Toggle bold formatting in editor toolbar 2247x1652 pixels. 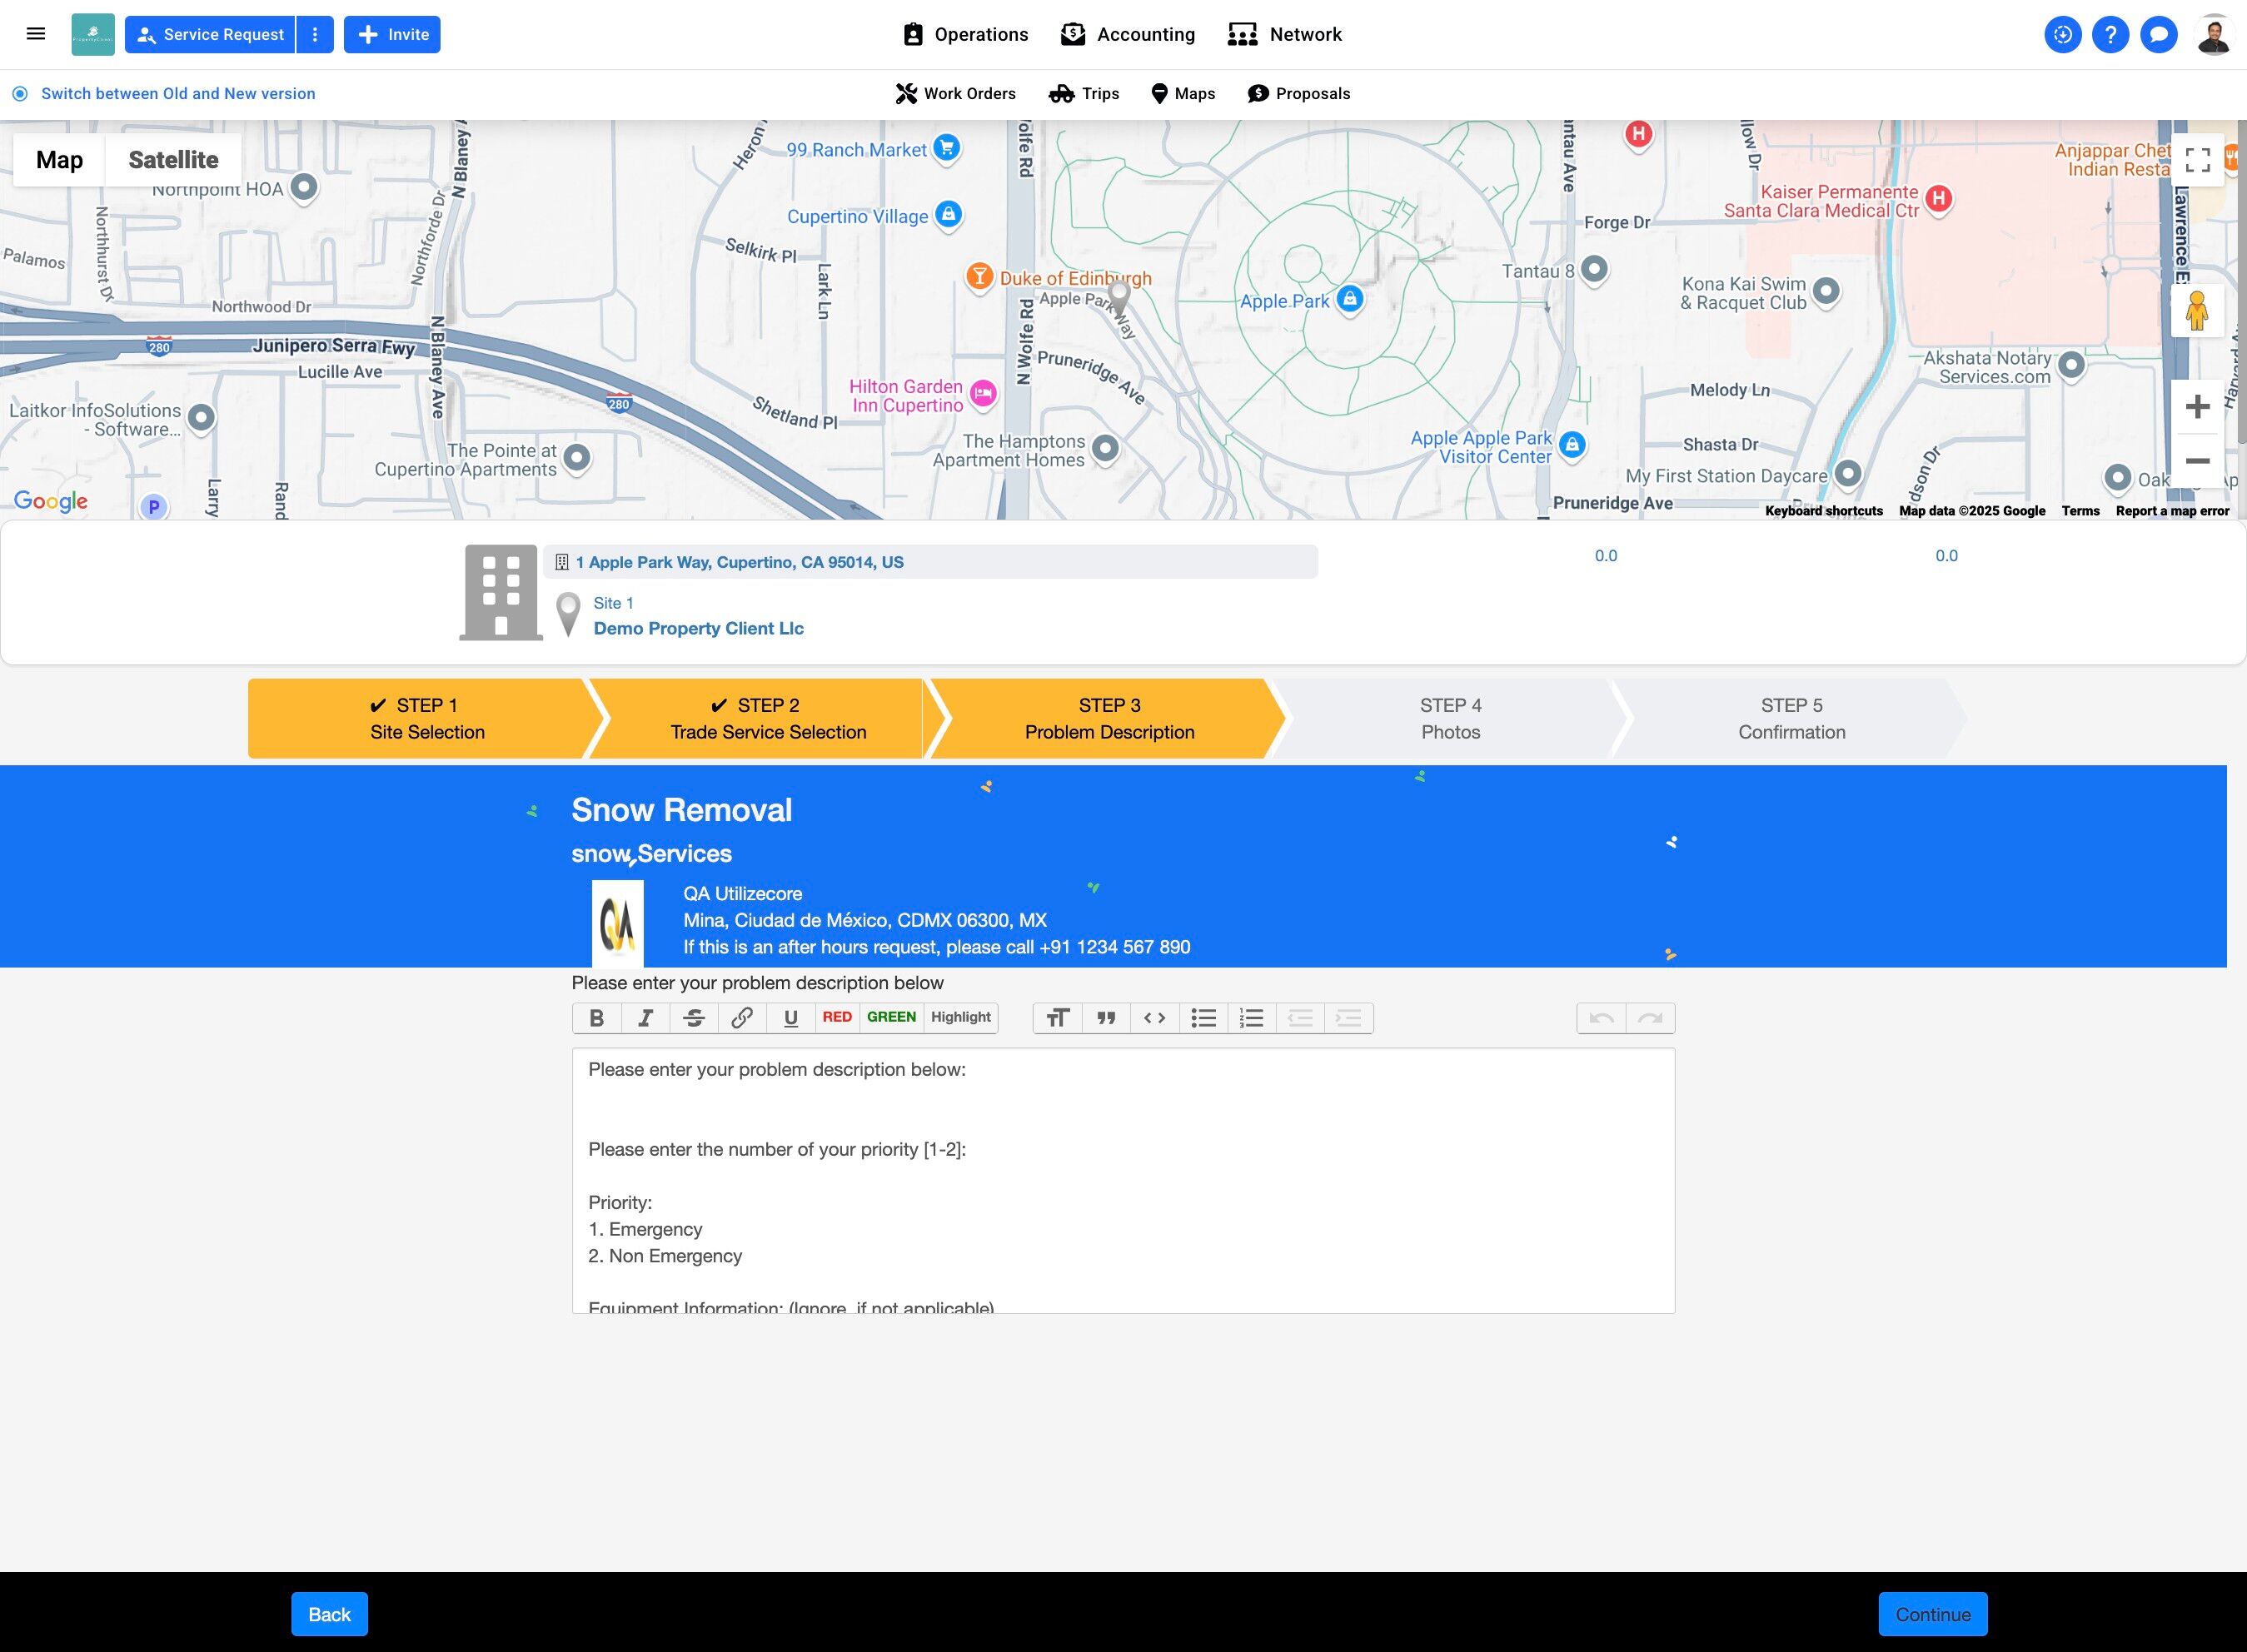pos(596,1018)
